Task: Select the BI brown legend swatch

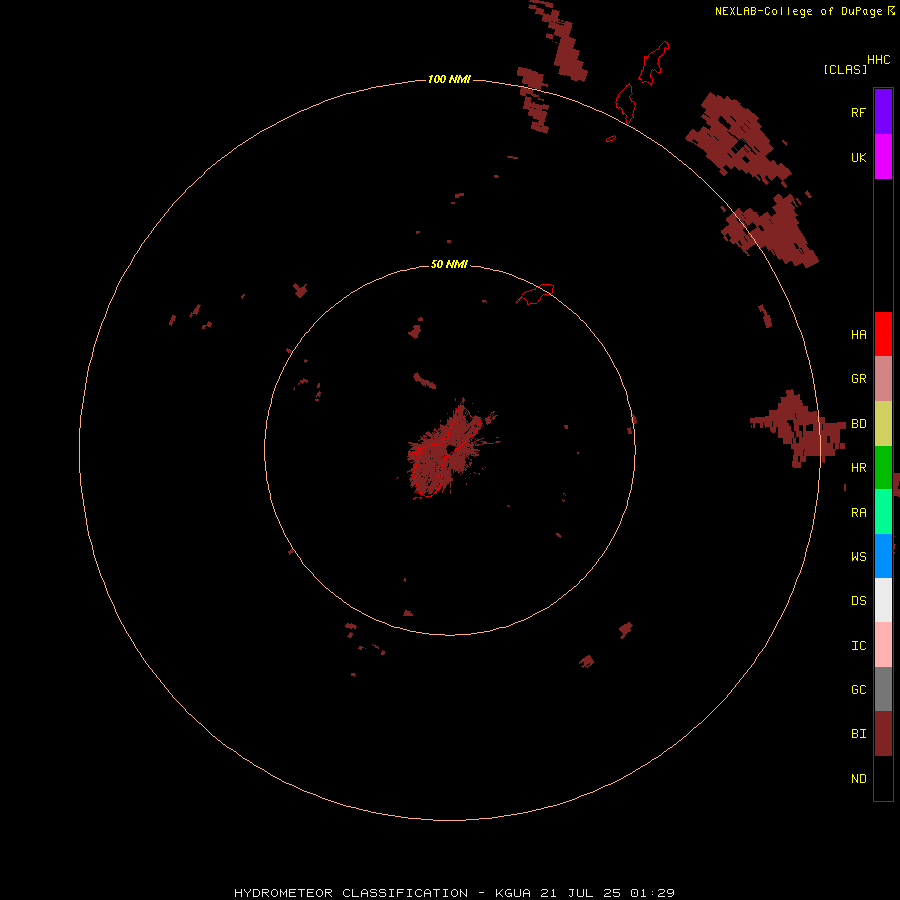Action: pyautogui.click(x=883, y=734)
